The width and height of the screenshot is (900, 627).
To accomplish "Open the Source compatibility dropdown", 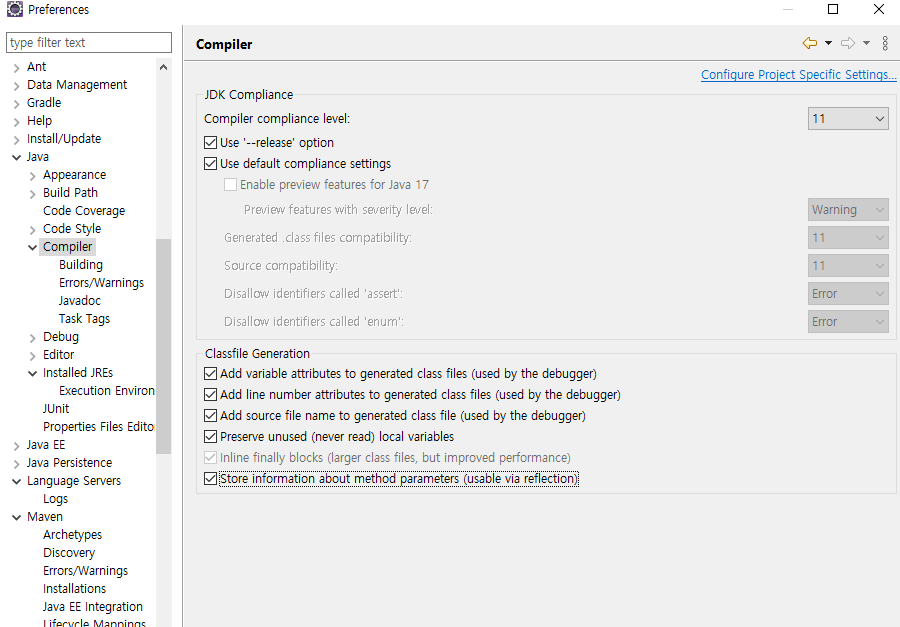I will (848, 266).
